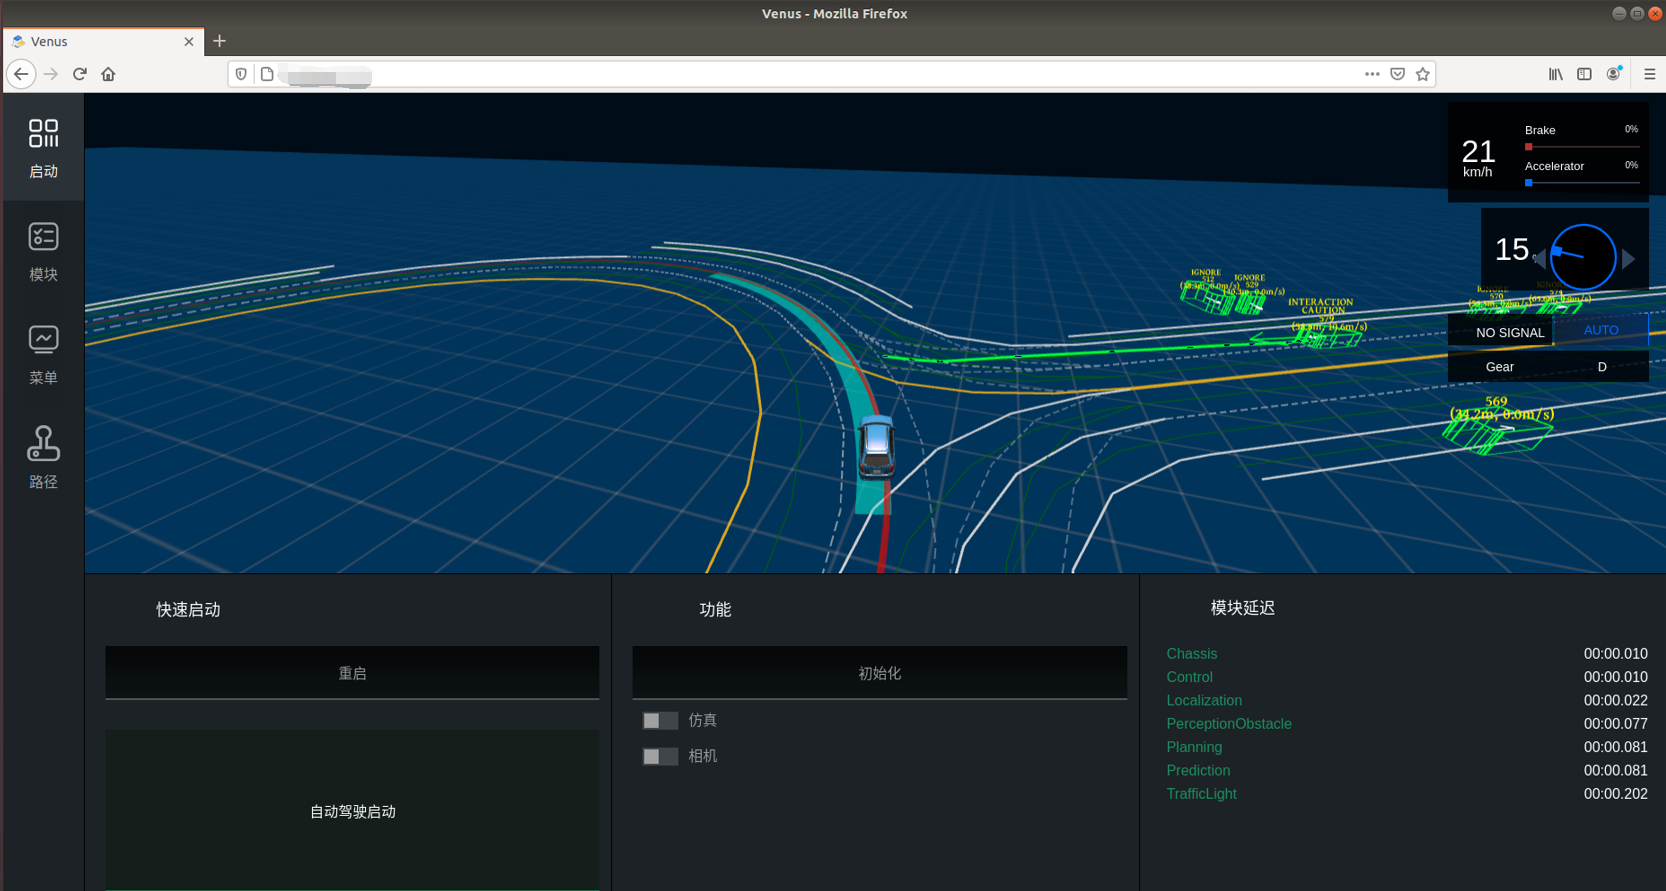Image resolution: width=1666 pixels, height=891 pixels.
Task: Enable the 仿真 simulation switch
Action: point(660,720)
